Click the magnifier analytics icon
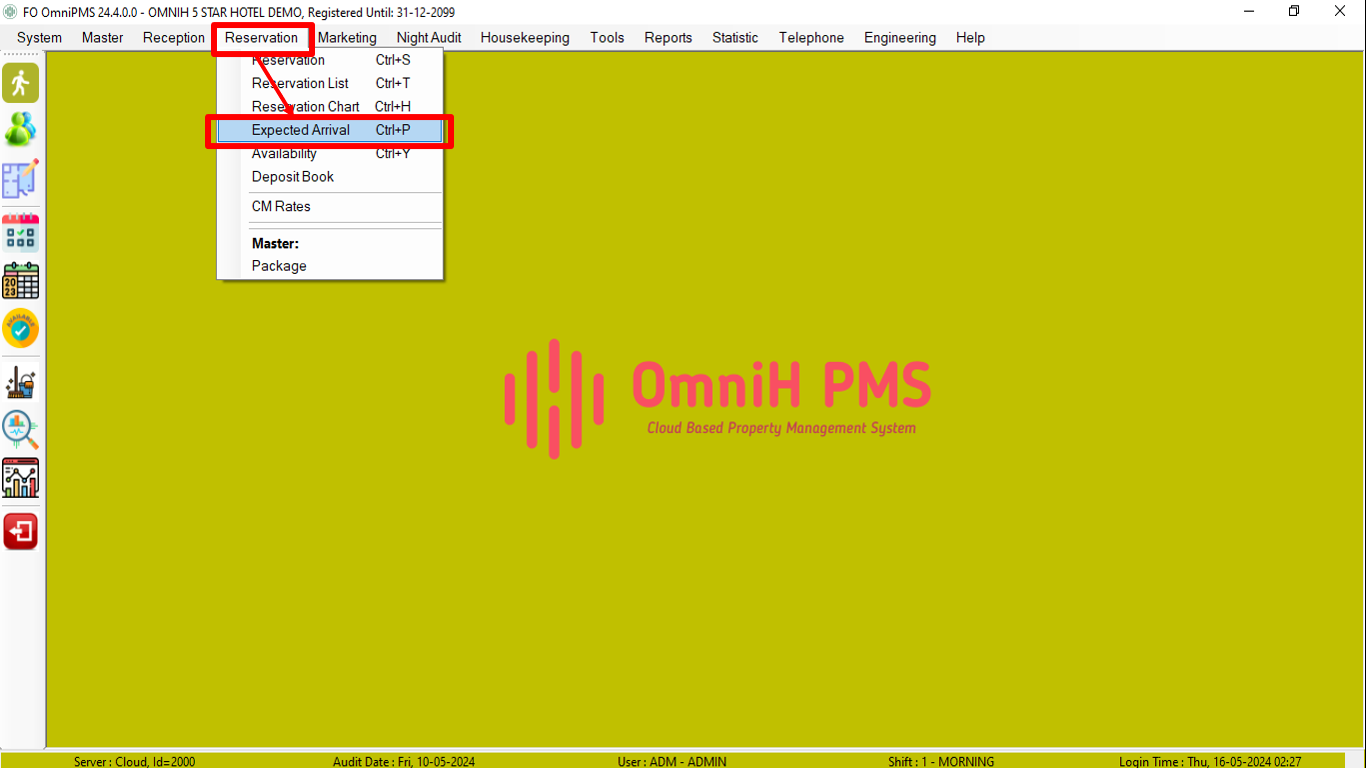The height and width of the screenshot is (768, 1366). click(x=21, y=430)
